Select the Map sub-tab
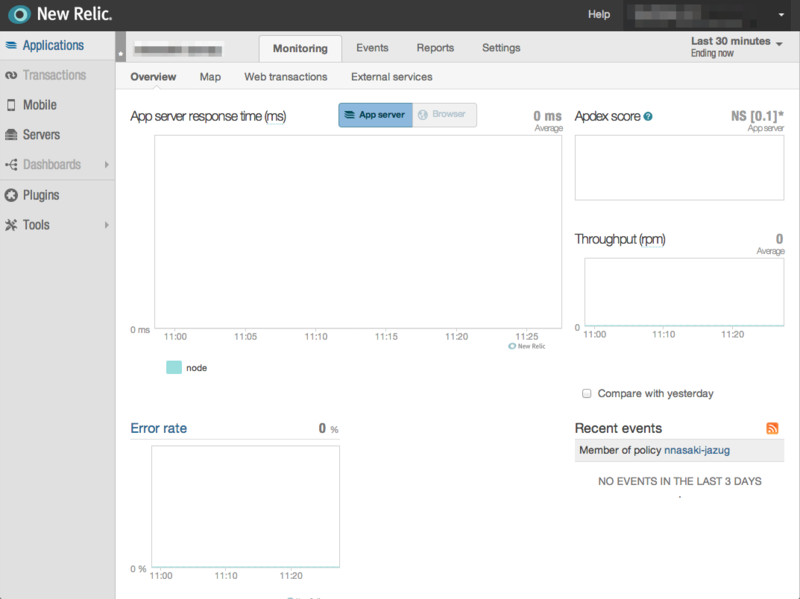 210,77
